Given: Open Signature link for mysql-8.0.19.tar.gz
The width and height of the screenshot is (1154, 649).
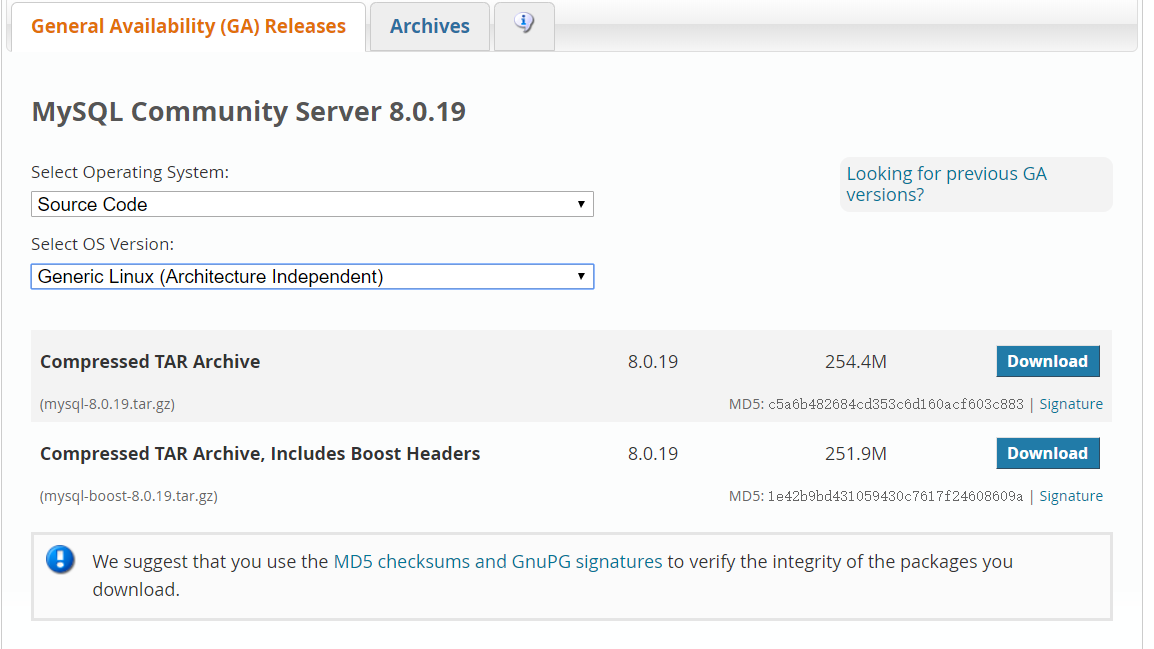Looking at the screenshot, I should pos(1071,404).
